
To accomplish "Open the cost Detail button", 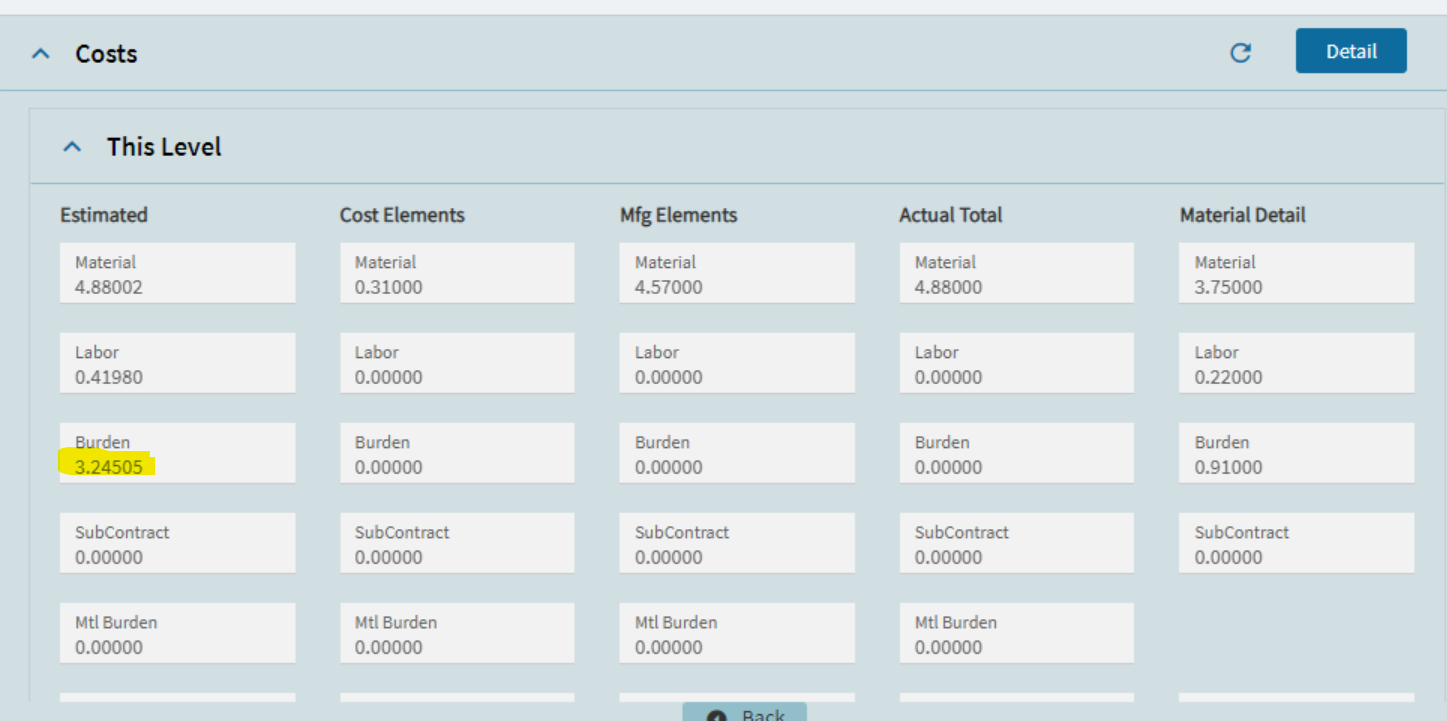I will (x=1351, y=51).
